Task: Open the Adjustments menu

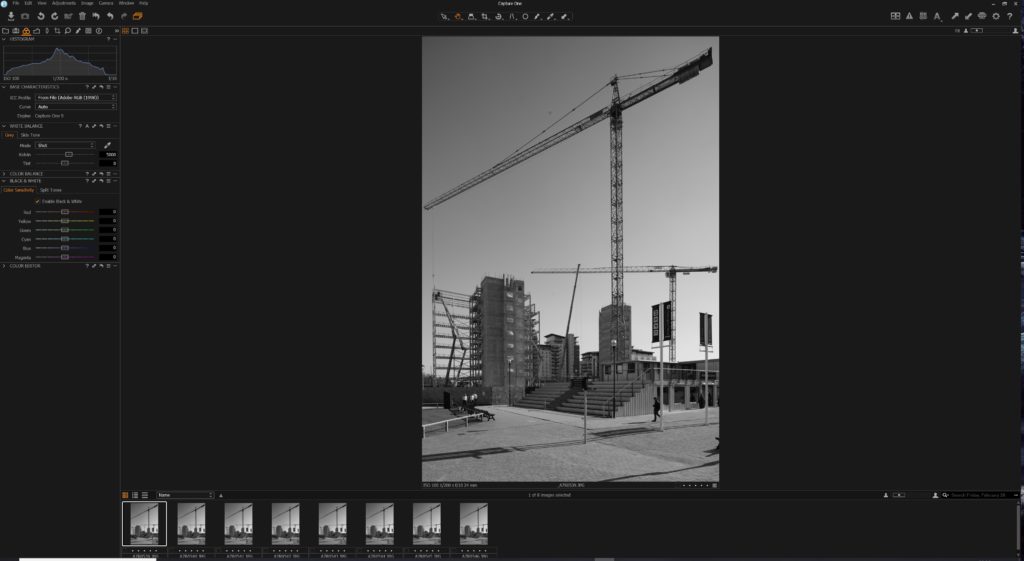Action: [63, 3]
